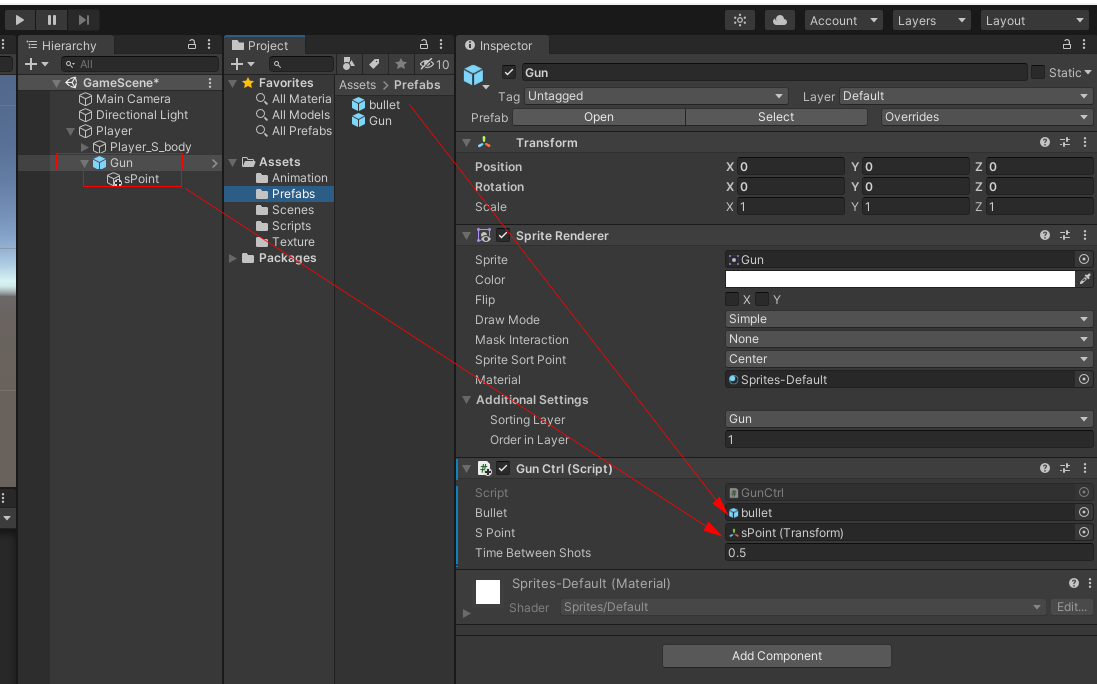Viewport: 1097px width, 684px height.
Task: Open the Project panel kebab menu
Action: point(441,44)
